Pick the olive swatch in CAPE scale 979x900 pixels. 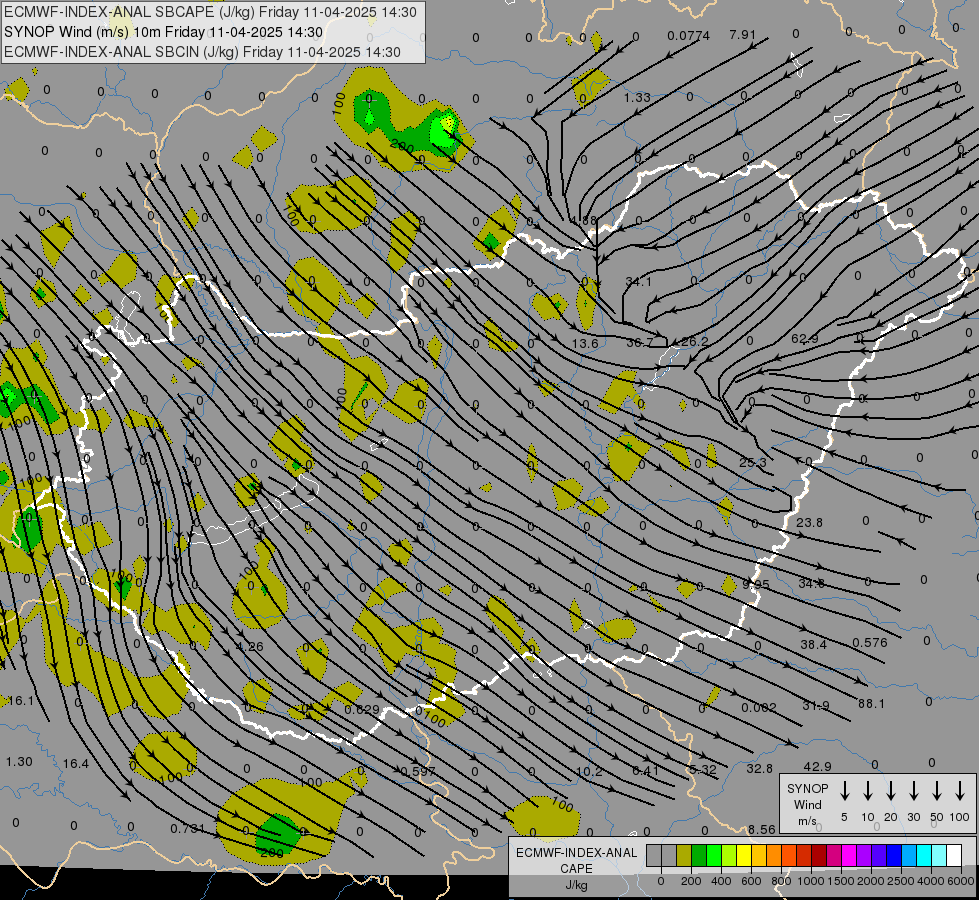click(x=684, y=855)
